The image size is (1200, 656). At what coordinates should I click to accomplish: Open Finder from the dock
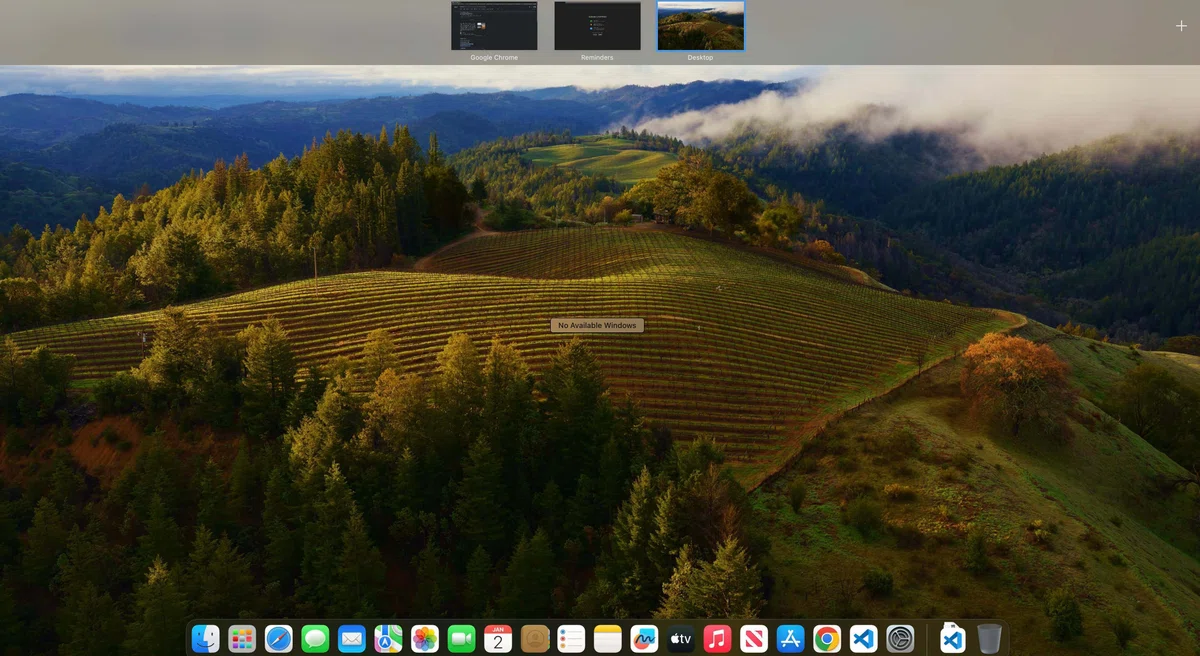coord(206,638)
